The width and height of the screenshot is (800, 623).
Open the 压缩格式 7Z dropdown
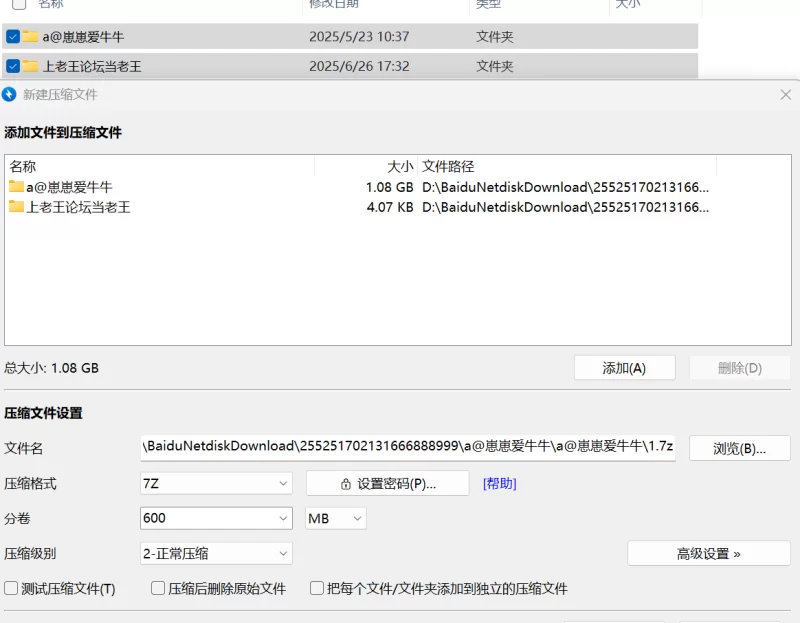[x=216, y=484]
